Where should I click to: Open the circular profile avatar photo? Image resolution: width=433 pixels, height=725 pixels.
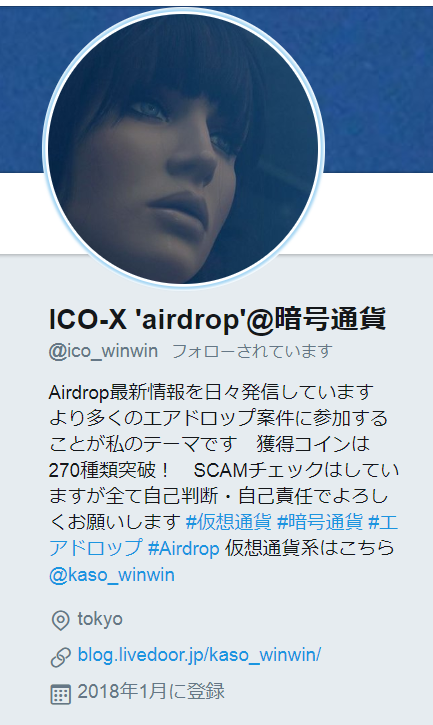tap(183, 148)
